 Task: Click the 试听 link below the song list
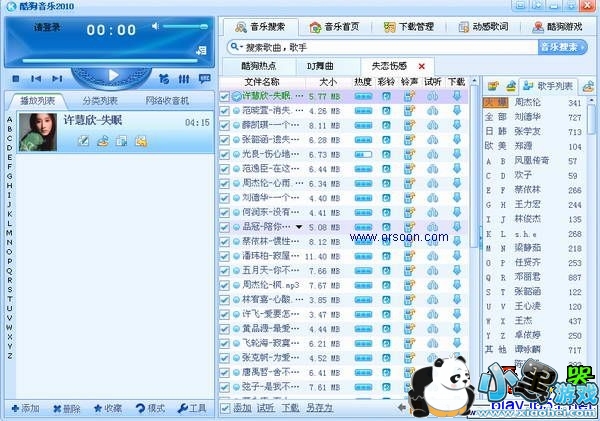point(266,408)
